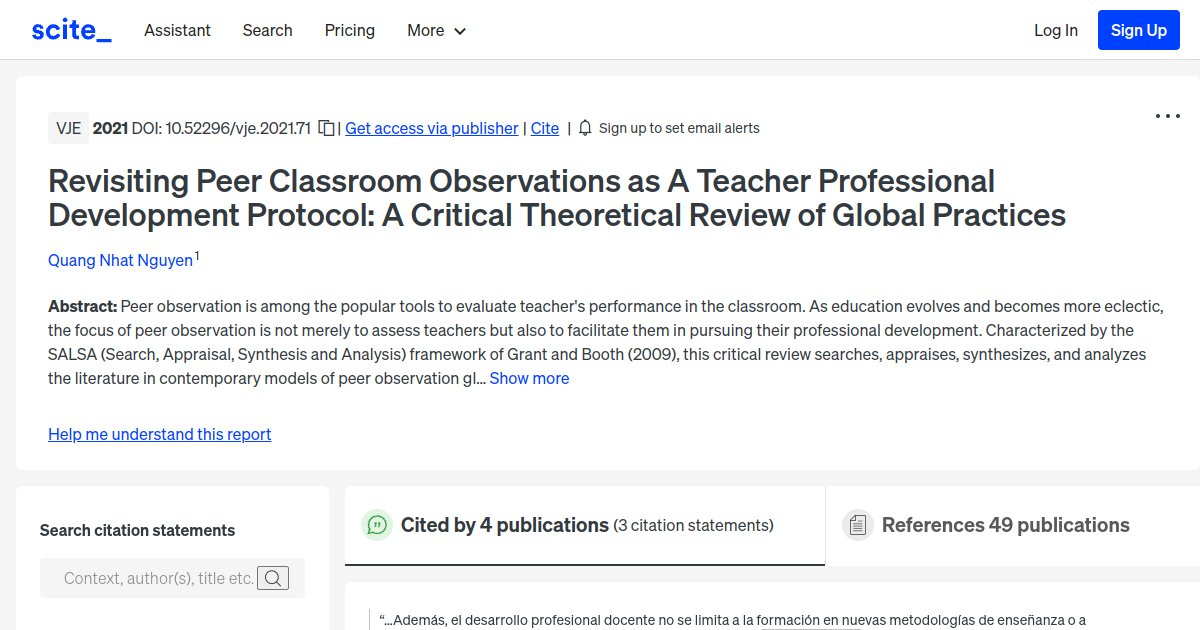
Task: Open Help me understand this report
Action: pyautogui.click(x=159, y=434)
